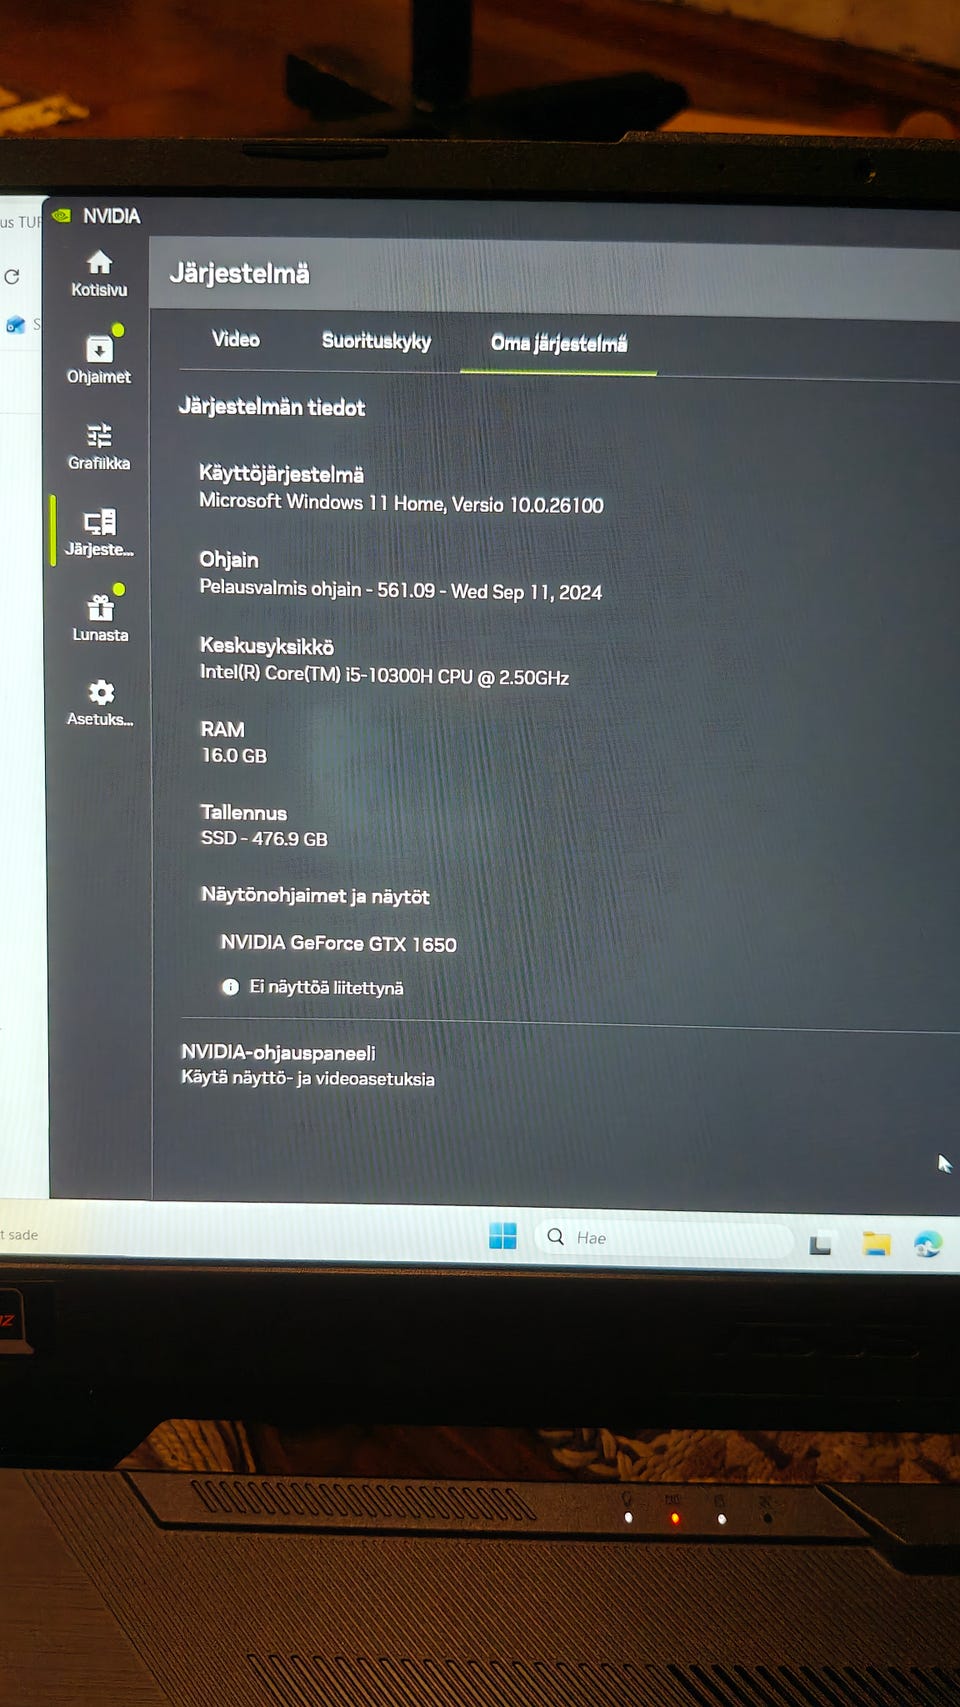Switch to Suorituskyky tab
The image size is (960, 1707).
click(x=376, y=341)
